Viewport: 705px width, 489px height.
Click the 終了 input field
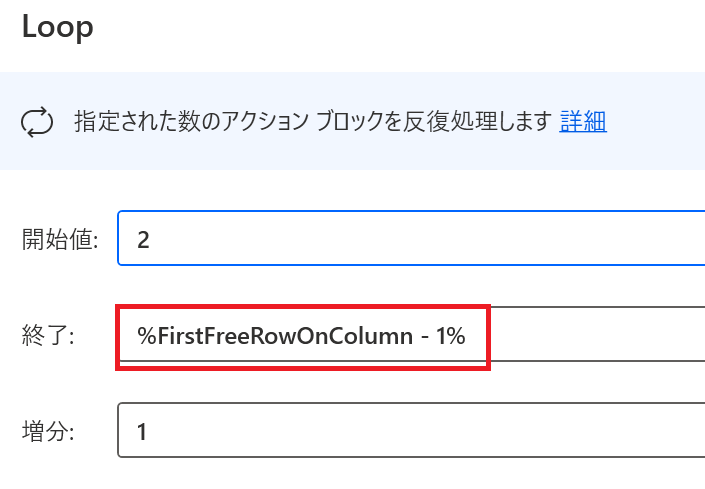pos(411,335)
